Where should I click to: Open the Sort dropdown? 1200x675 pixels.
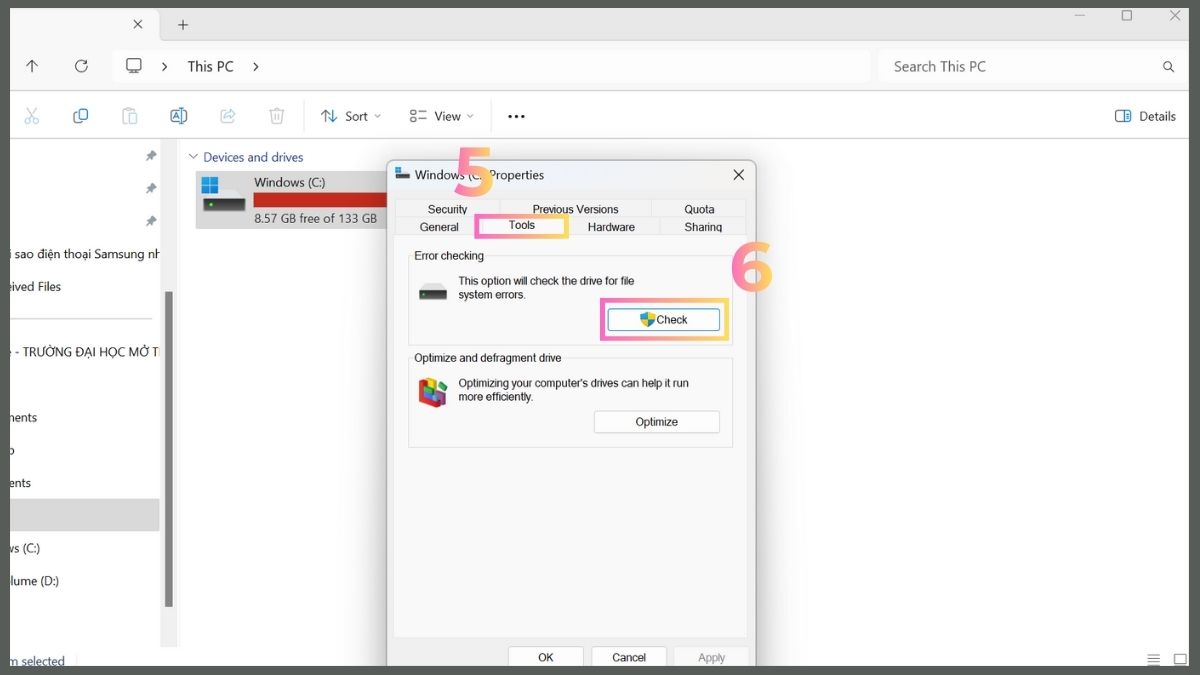click(351, 116)
